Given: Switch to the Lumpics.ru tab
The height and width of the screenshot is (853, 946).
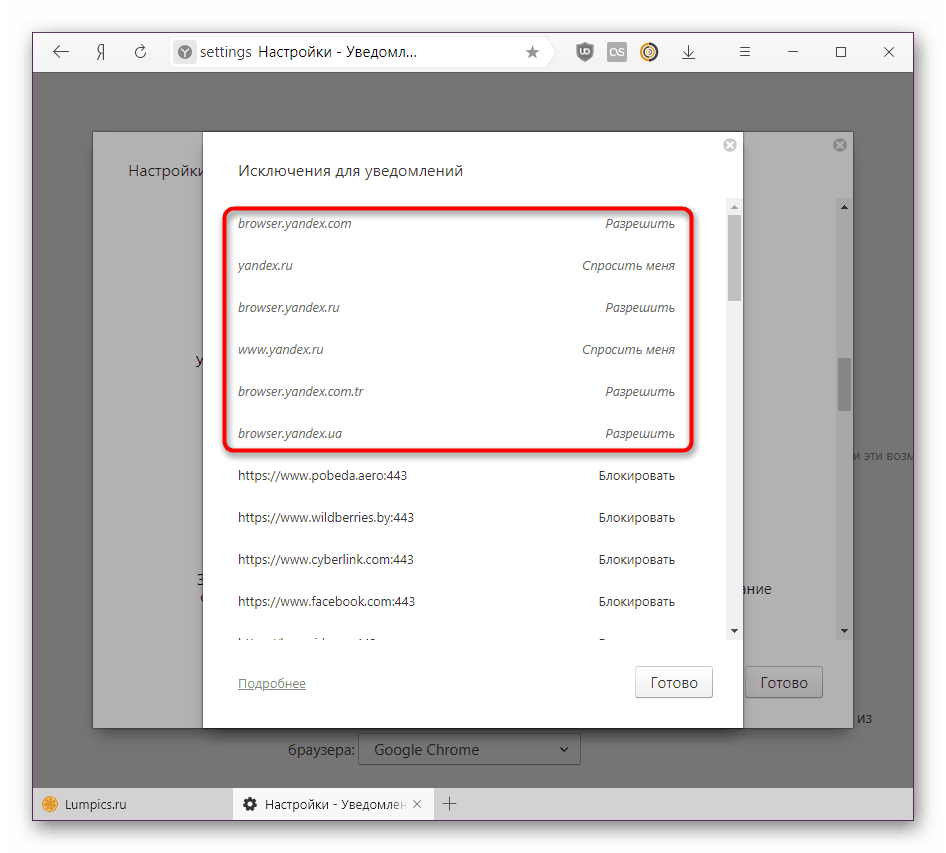Looking at the screenshot, I should [133, 804].
